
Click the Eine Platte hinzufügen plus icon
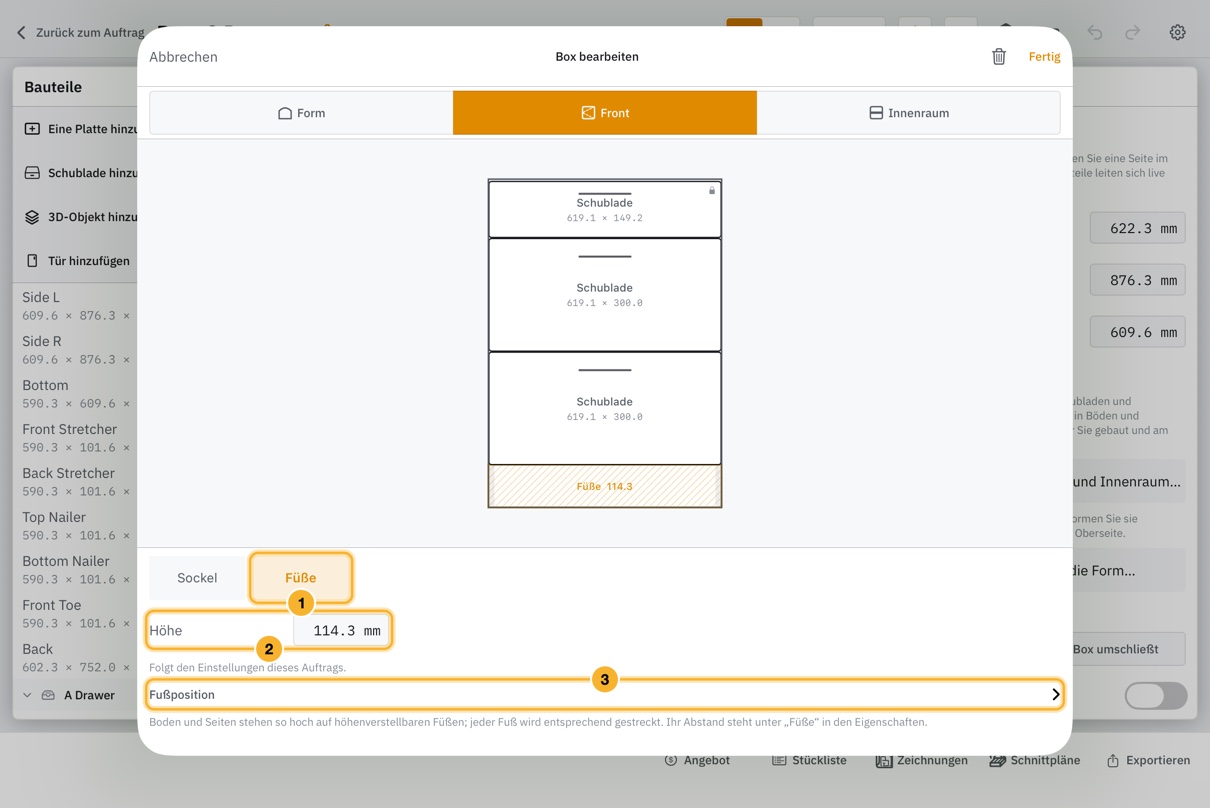[x=32, y=129]
